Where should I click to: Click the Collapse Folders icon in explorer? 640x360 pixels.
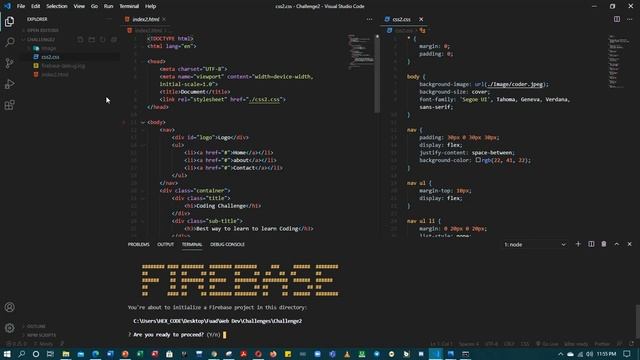[x=114, y=40]
